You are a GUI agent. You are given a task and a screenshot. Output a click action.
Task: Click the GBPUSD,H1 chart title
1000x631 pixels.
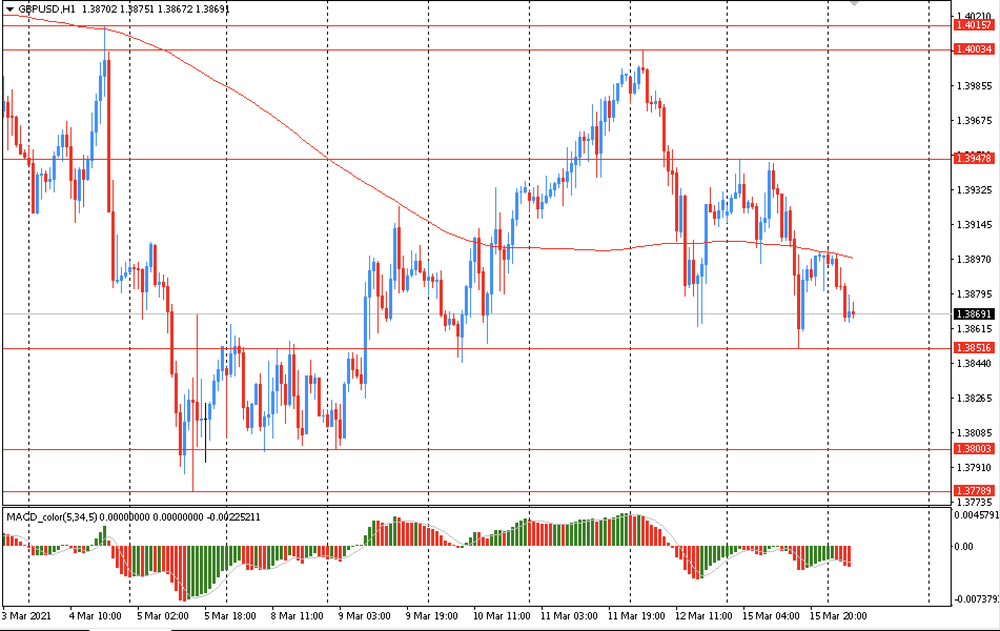coord(47,10)
